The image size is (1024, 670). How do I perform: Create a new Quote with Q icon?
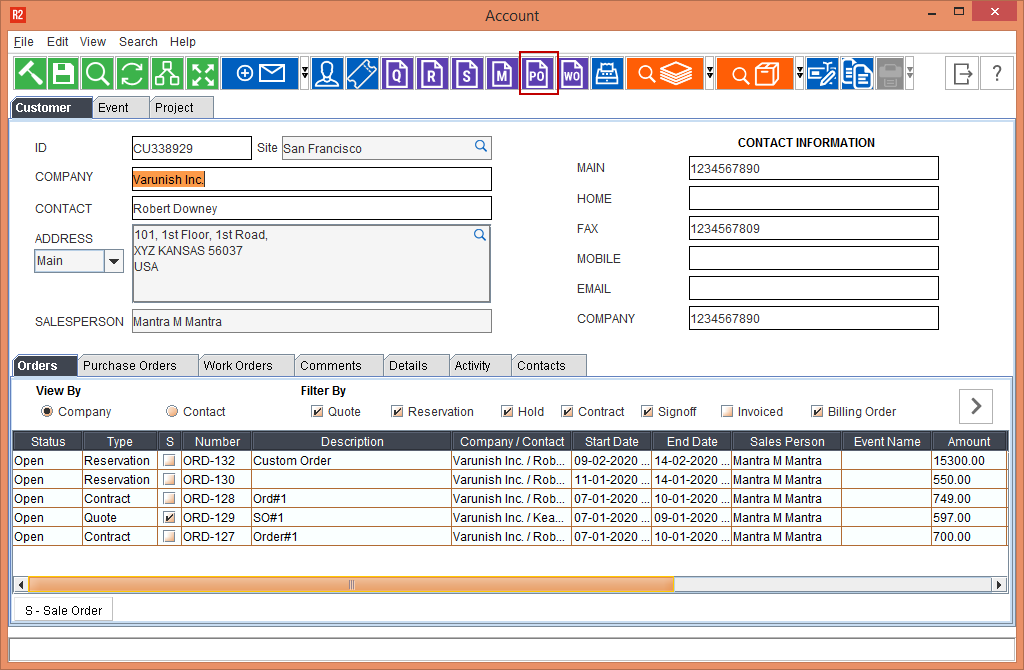tap(398, 74)
